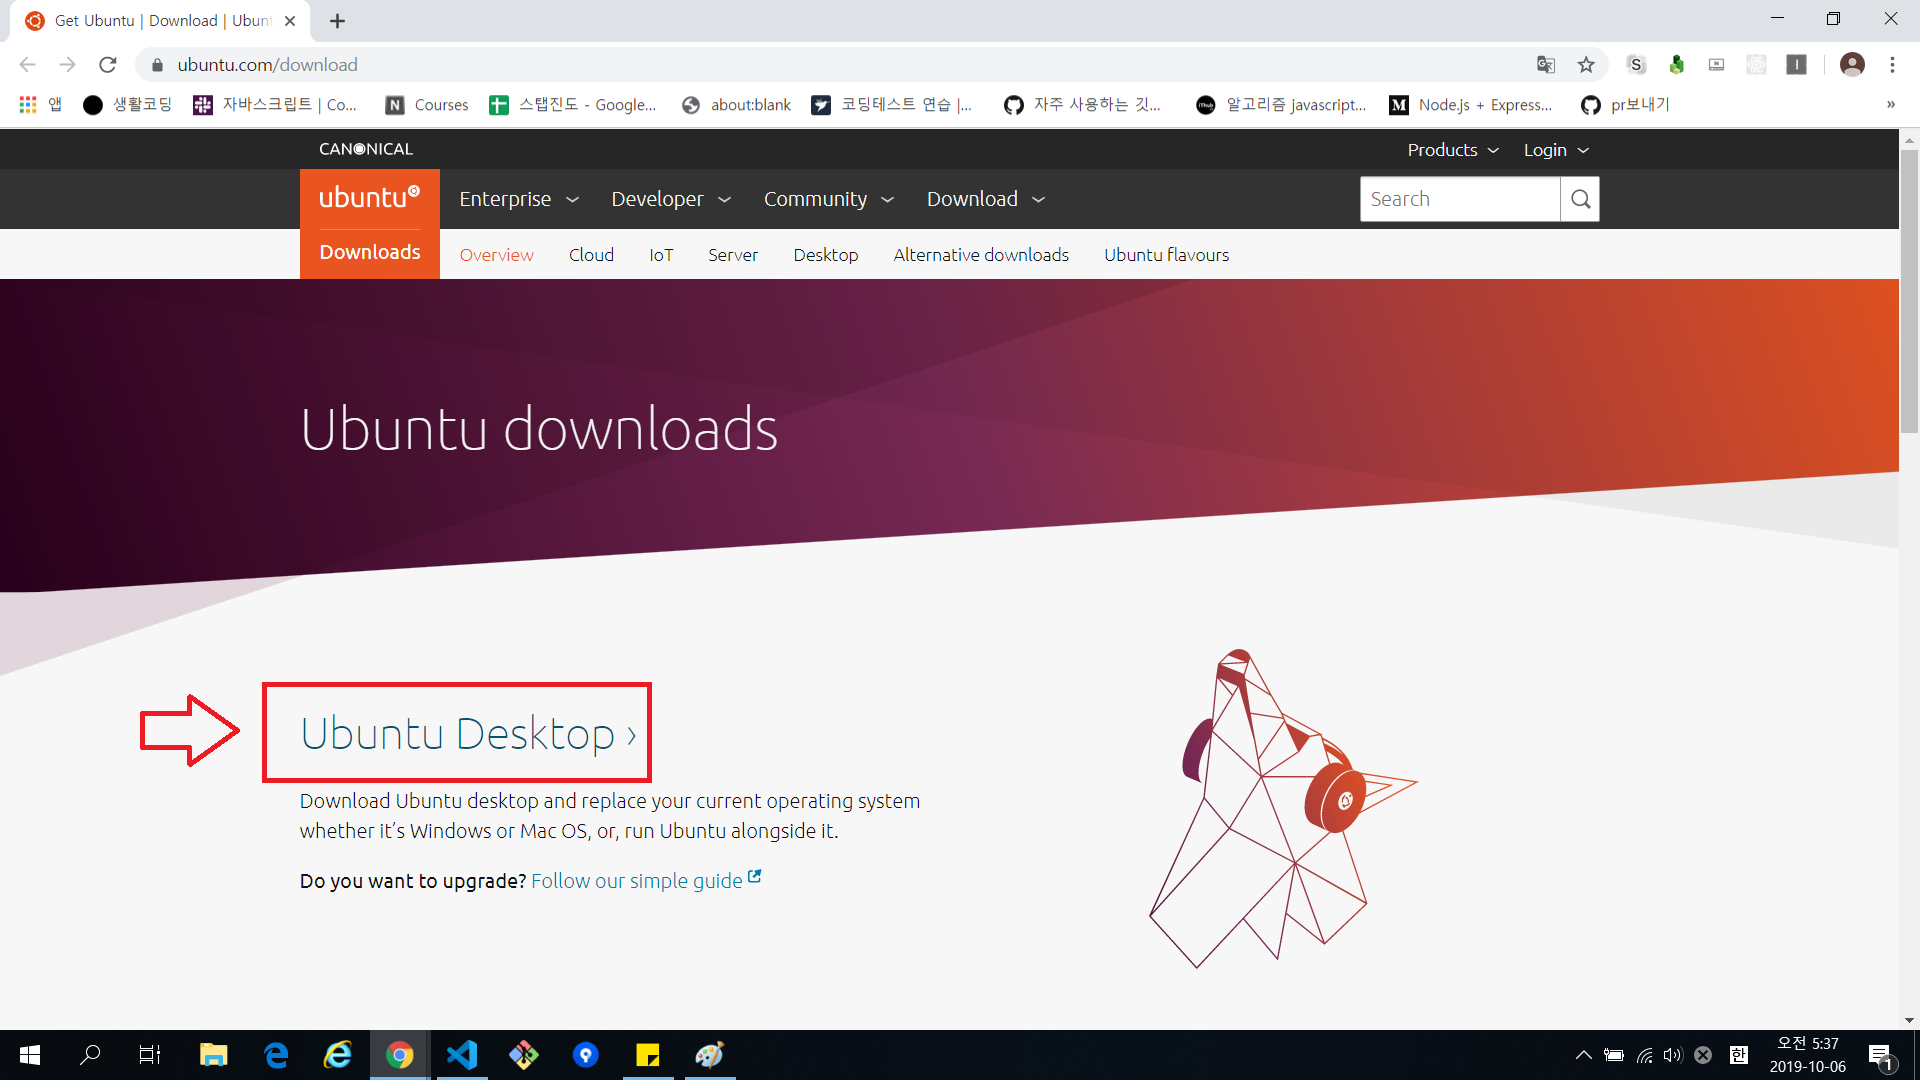Open the Chrome profile avatar icon
This screenshot has width=1920, height=1080.
pyautogui.click(x=1852, y=65)
